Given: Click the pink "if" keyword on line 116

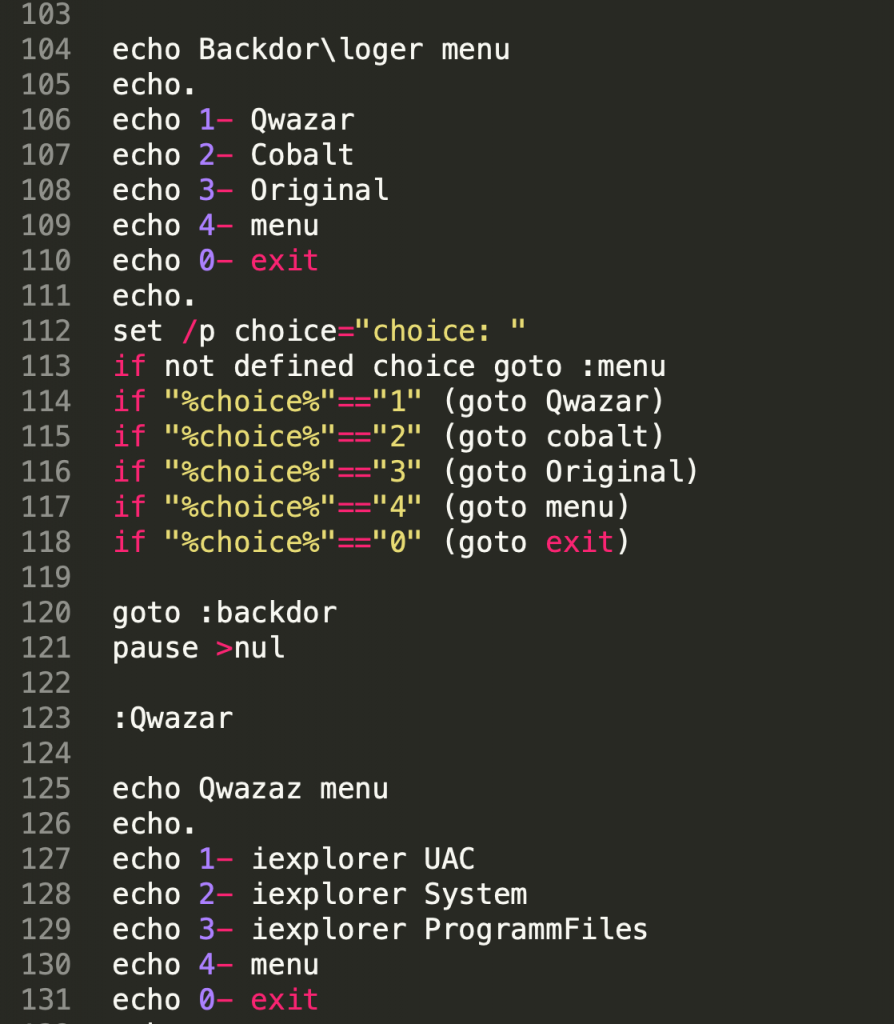Looking at the screenshot, I should [129, 472].
